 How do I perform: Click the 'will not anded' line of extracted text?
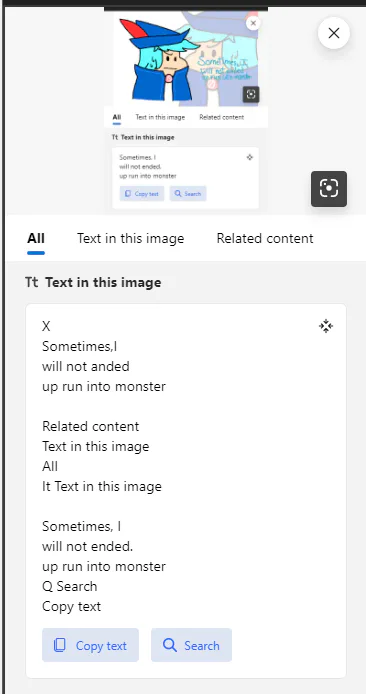coord(86,366)
